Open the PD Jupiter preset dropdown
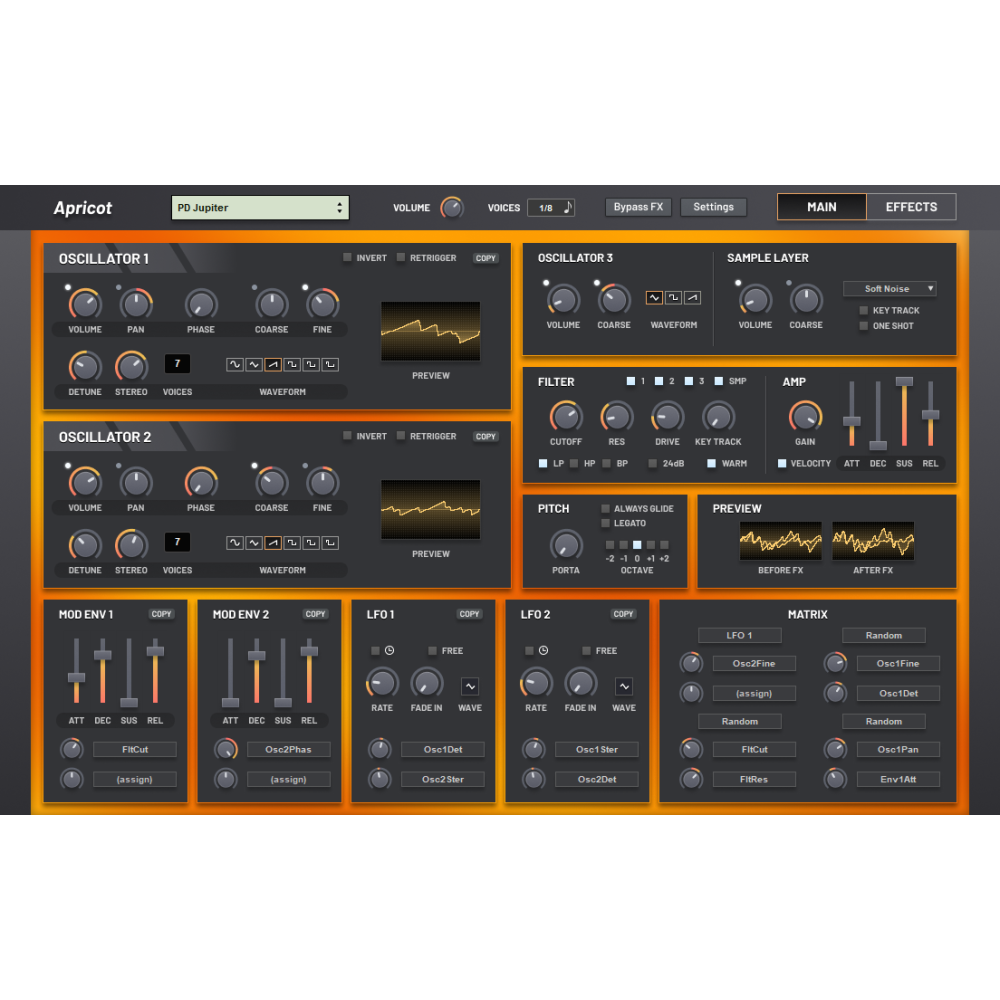The width and height of the screenshot is (1000, 1000). click(x=260, y=208)
